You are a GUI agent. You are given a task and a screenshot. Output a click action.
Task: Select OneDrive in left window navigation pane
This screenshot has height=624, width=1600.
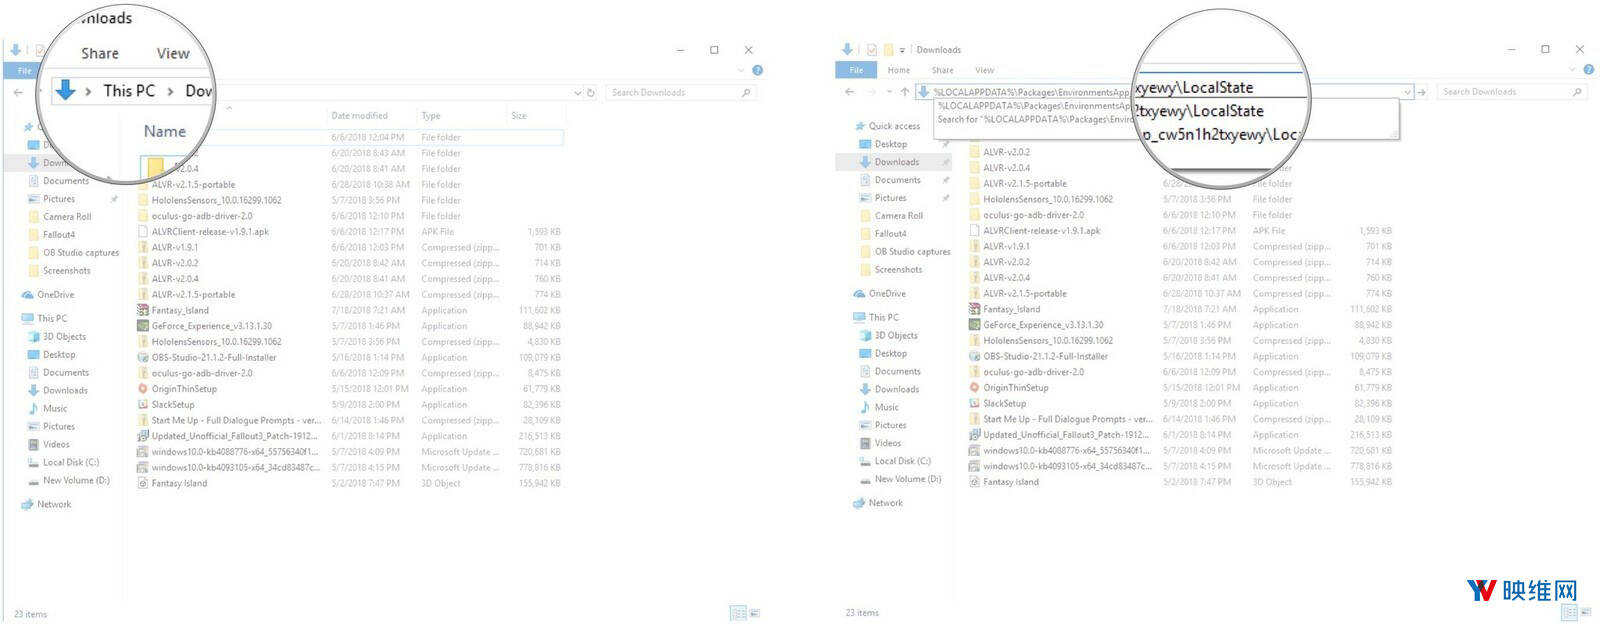click(56, 295)
